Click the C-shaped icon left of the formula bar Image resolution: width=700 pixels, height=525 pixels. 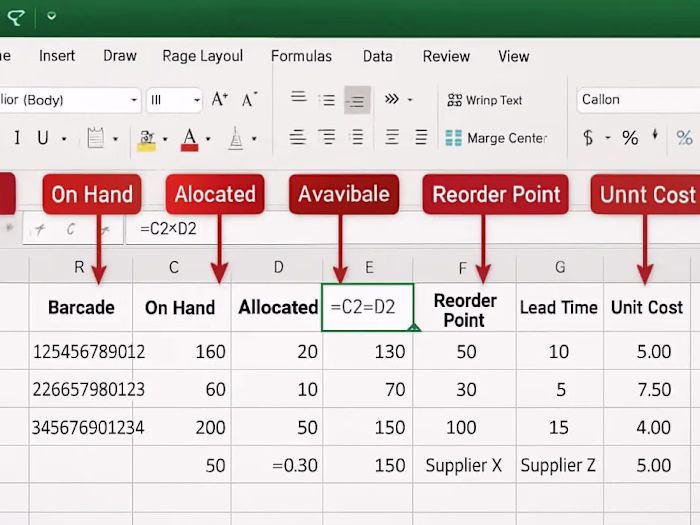[x=71, y=229]
